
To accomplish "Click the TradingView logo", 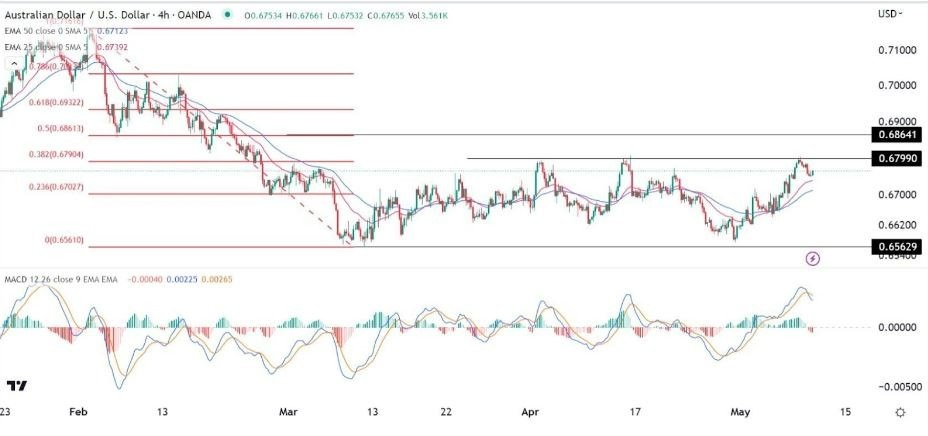I will pos(17,386).
